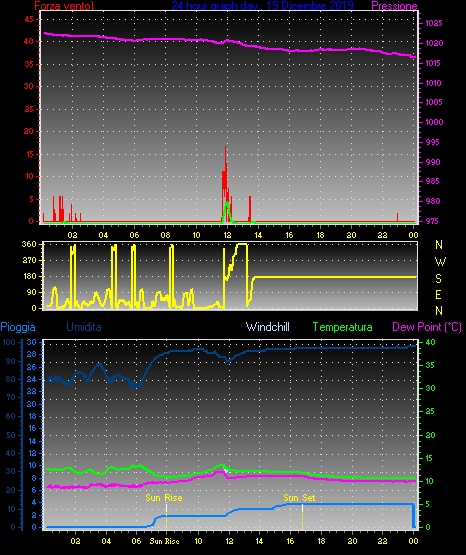Click the Pressione legend label

point(394,6)
